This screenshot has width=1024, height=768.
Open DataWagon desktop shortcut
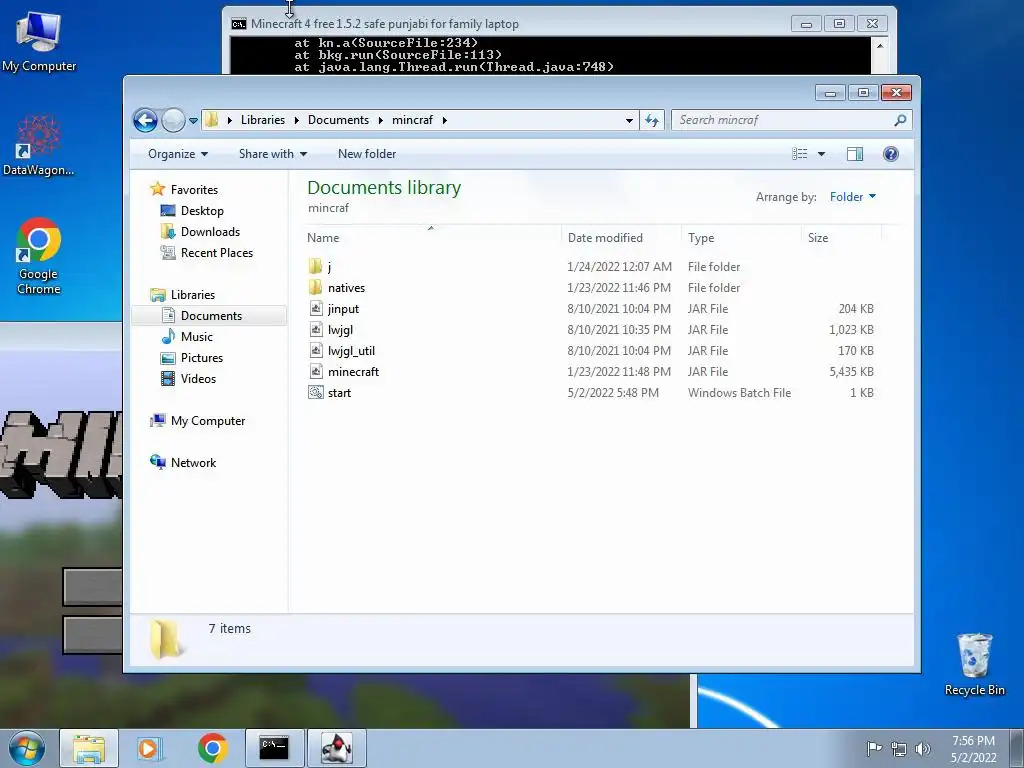click(39, 145)
